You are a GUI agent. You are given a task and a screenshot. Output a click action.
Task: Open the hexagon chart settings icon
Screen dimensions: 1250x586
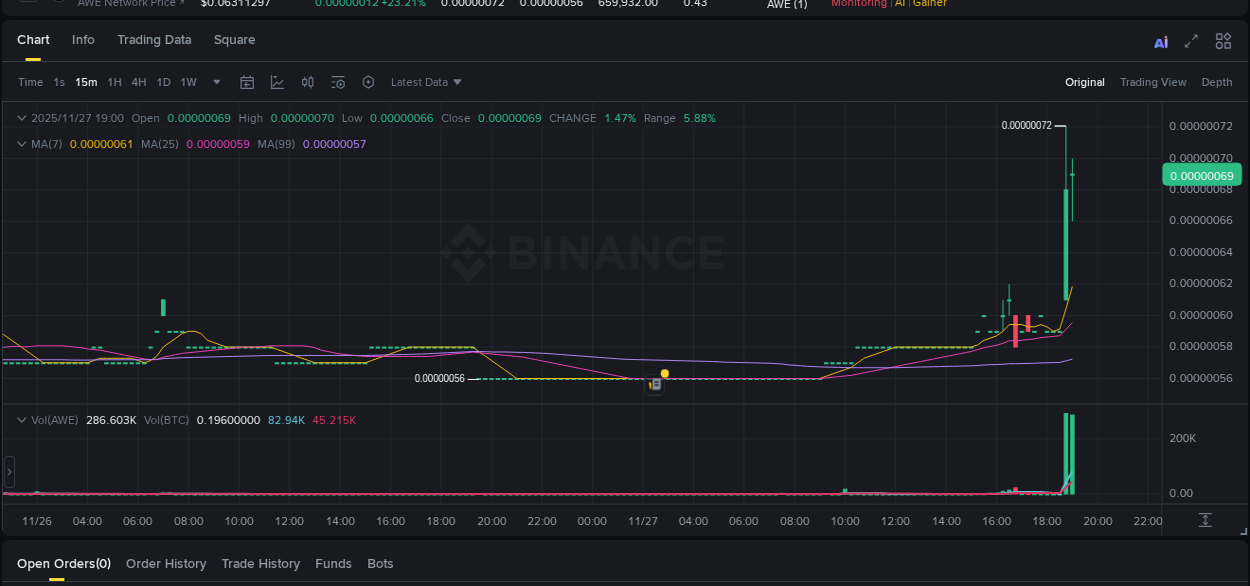(368, 82)
